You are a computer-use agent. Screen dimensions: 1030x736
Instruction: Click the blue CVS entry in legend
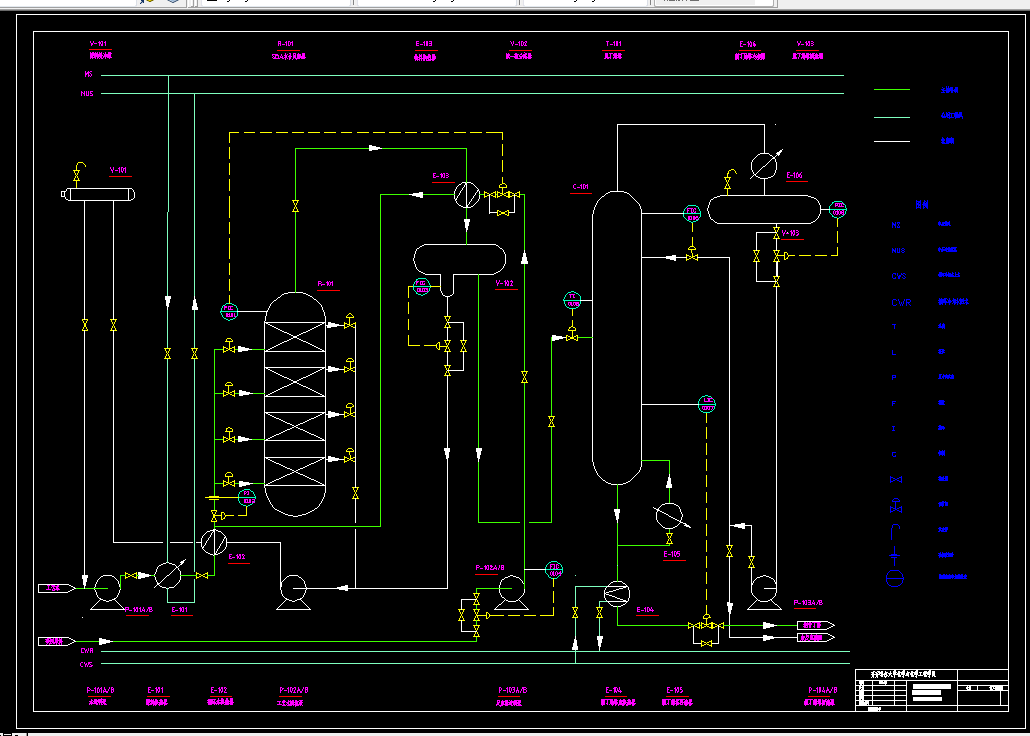[899, 277]
